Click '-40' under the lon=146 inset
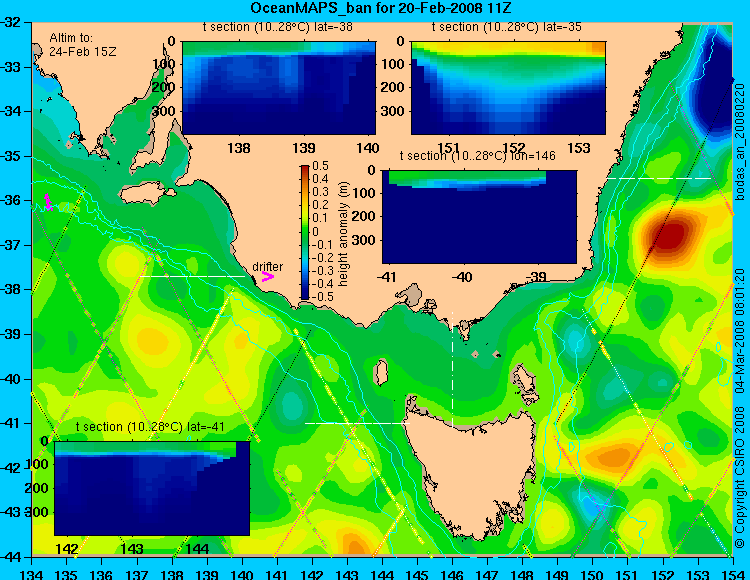750x580 pixels. click(462, 277)
